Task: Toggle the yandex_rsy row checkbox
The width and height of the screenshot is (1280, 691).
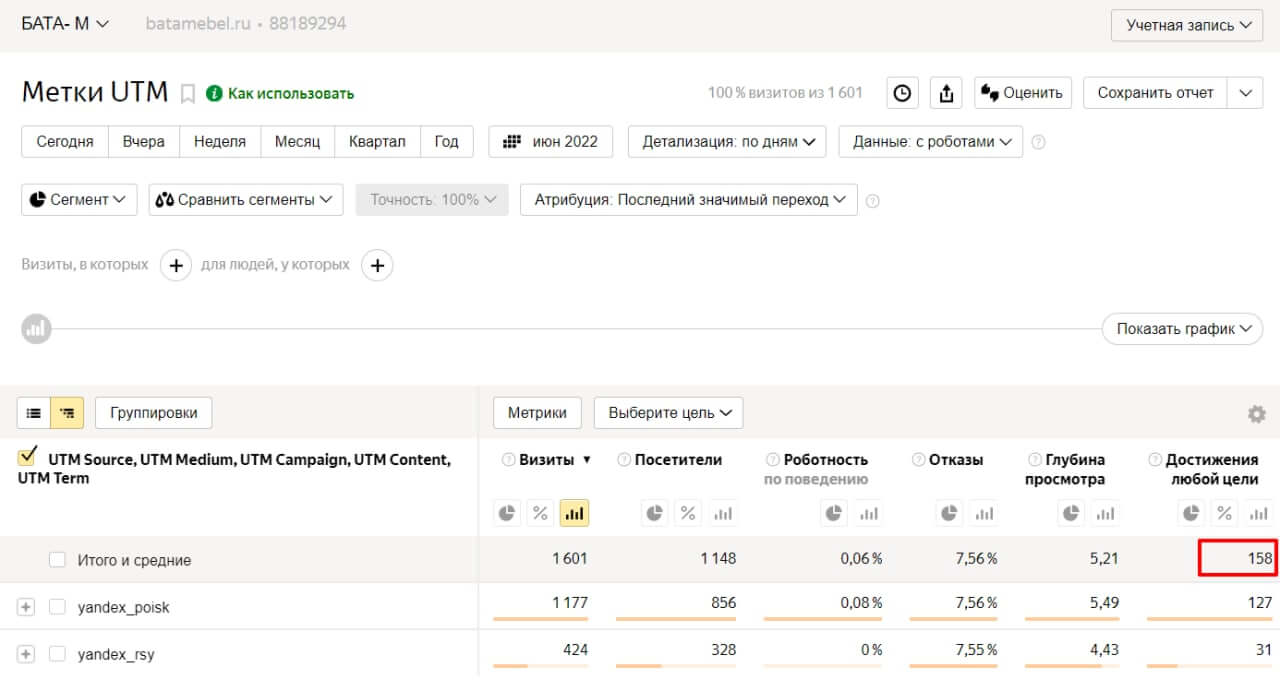Action: (x=57, y=654)
